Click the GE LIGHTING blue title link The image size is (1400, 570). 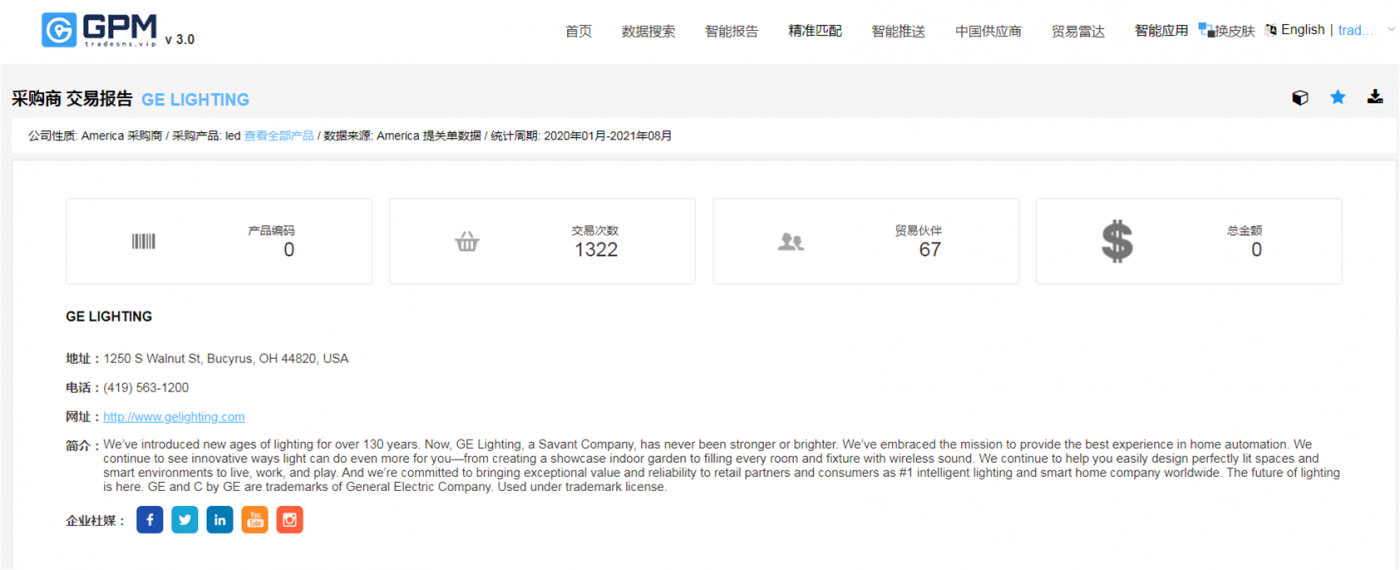click(x=195, y=99)
